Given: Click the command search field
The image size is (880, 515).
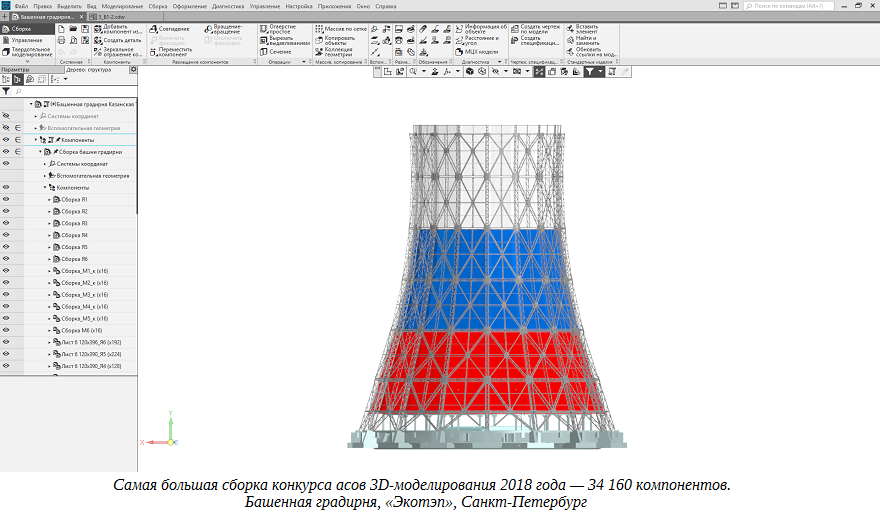Looking at the screenshot, I should [789, 6].
